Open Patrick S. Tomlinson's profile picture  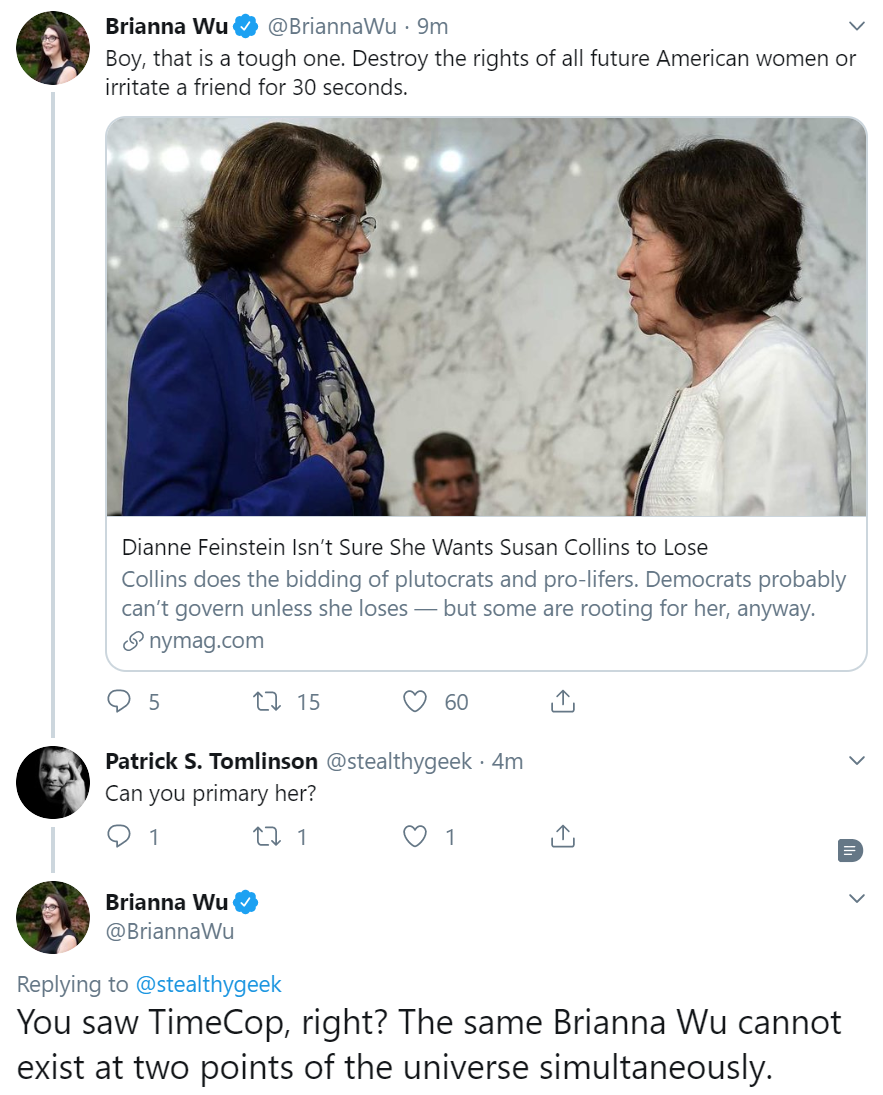(53, 782)
